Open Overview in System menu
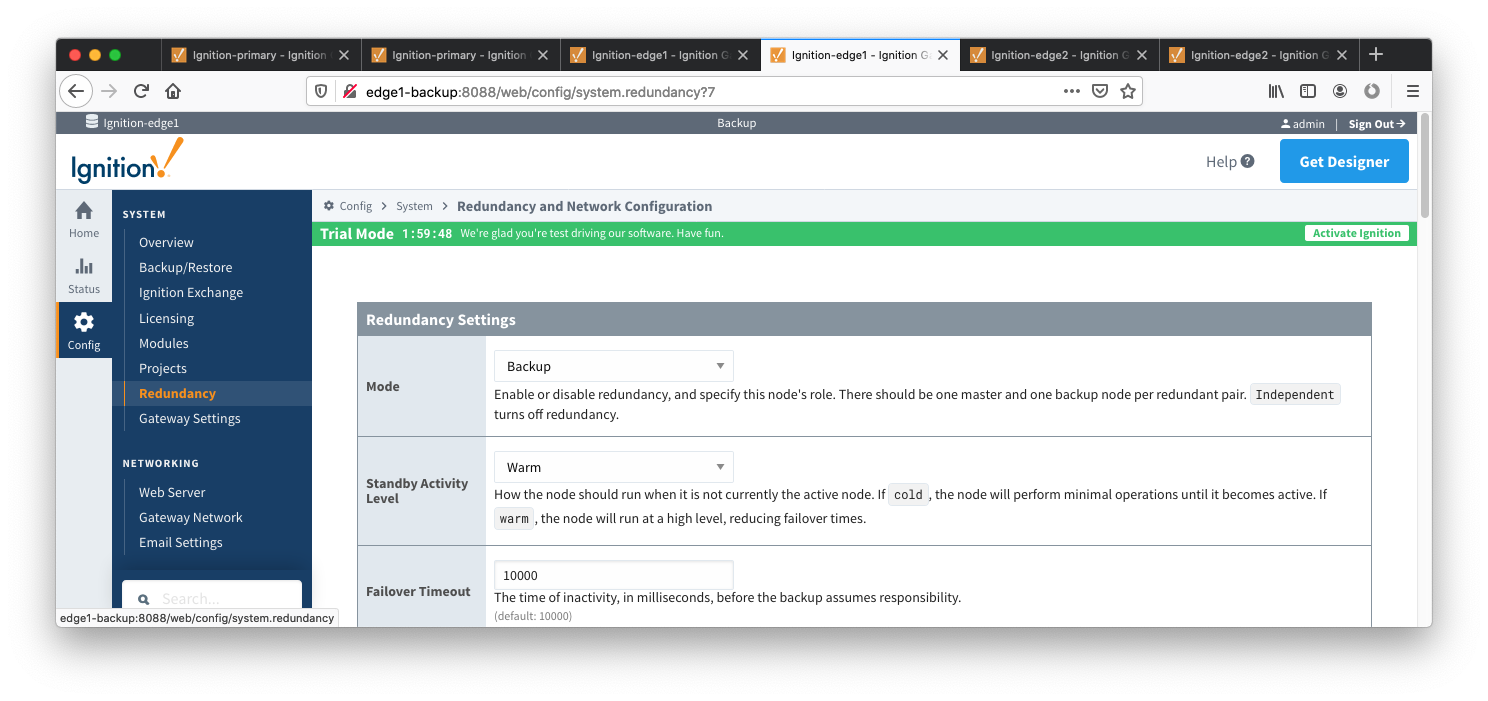 click(166, 242)
